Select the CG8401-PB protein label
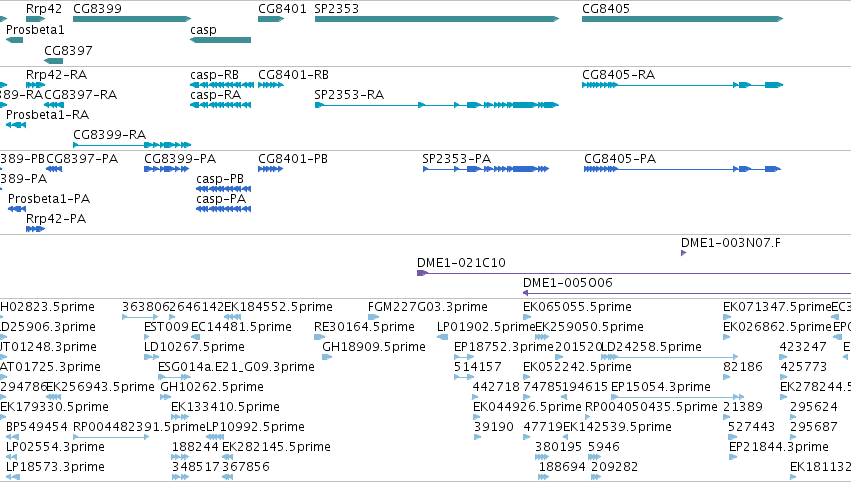Screen dimensions: 851x482 tap(293, 158)
